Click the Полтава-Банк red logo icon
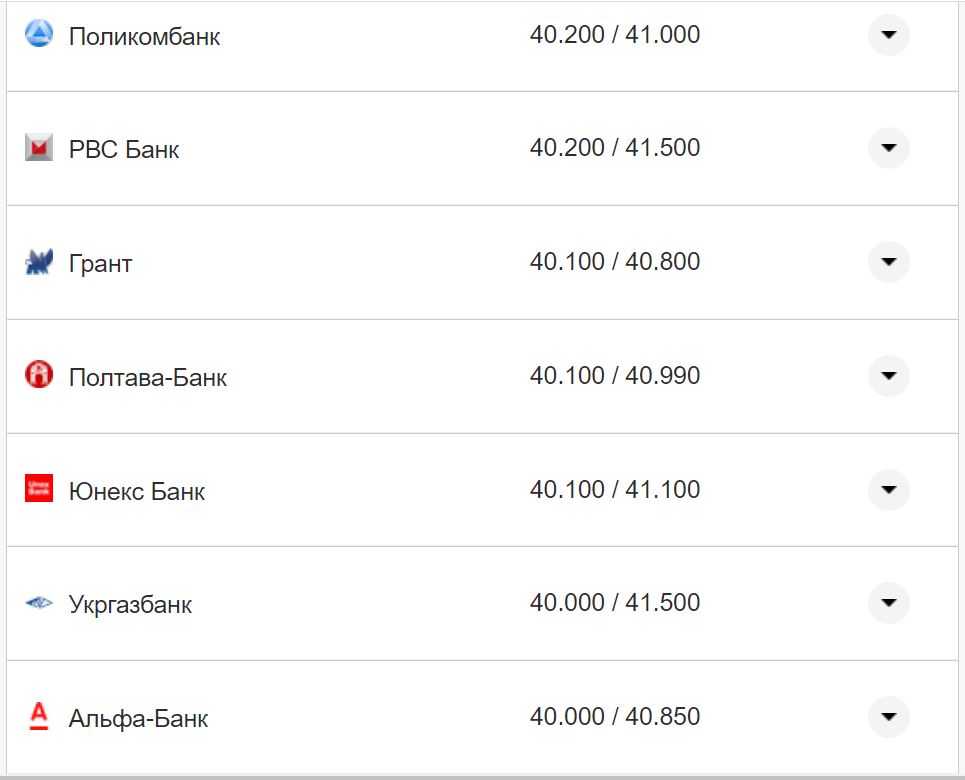965x780 pixels. (x=38, y=376)
